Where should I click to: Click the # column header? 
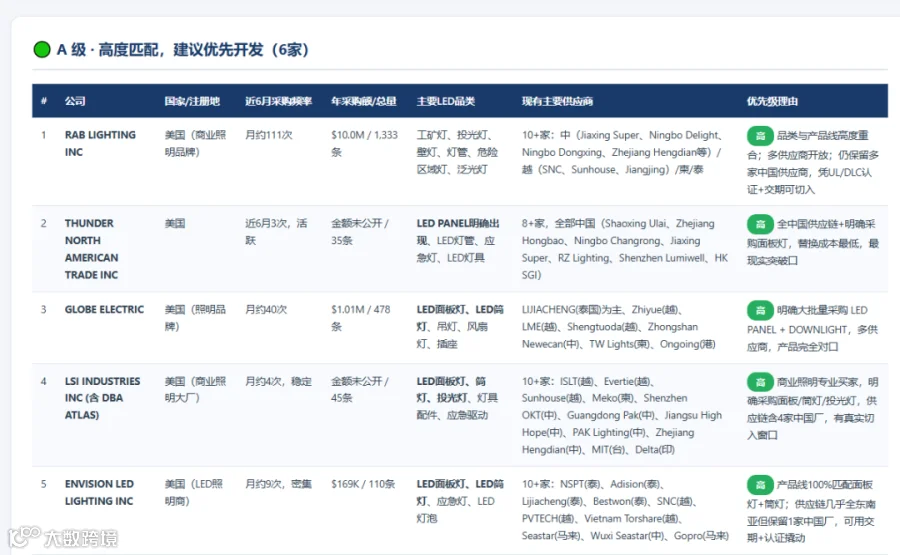[44, 101]
